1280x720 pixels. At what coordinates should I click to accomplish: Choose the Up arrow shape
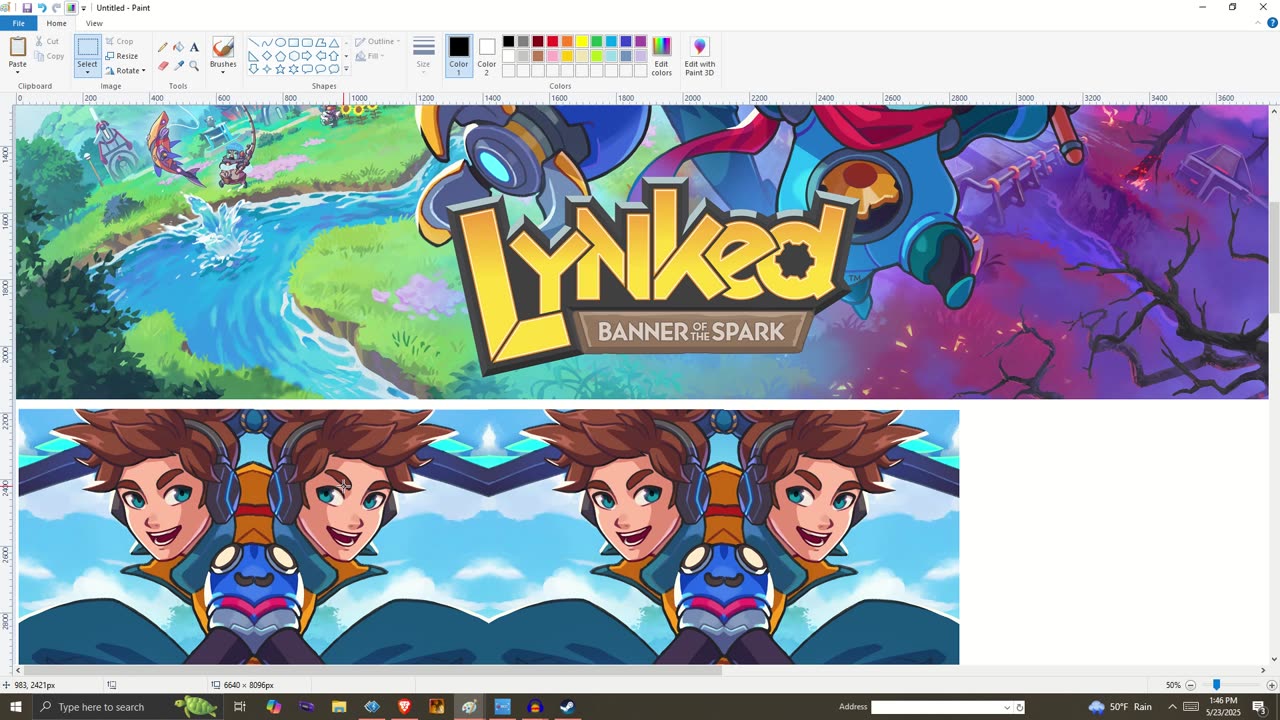pos(334,56)
